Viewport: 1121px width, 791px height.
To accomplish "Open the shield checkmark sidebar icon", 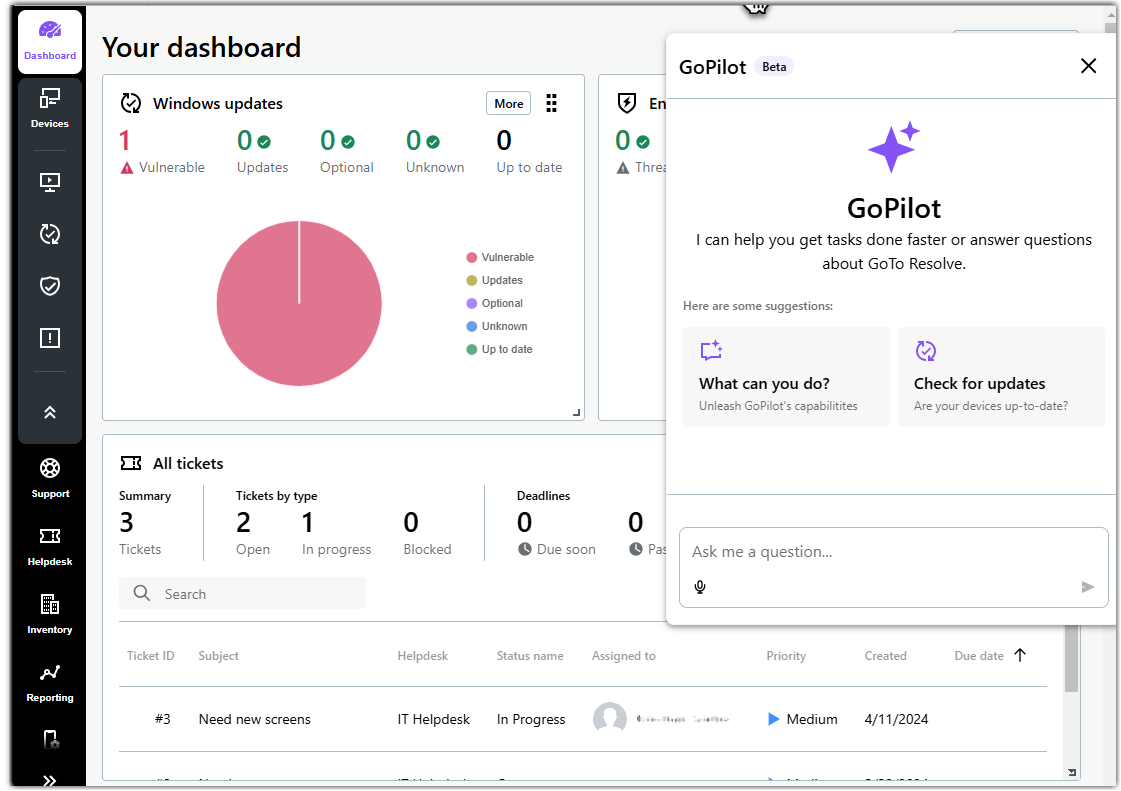I will click(x=50, y=286).
